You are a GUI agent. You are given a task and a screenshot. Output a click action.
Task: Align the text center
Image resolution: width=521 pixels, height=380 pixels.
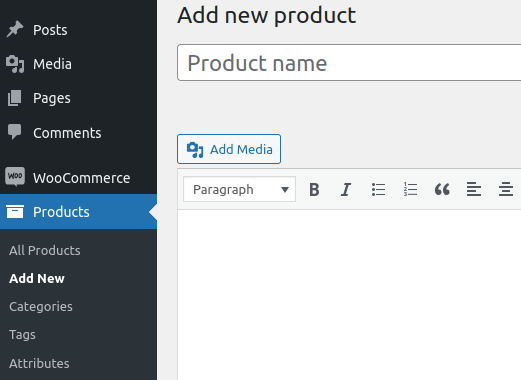[506, 190]
